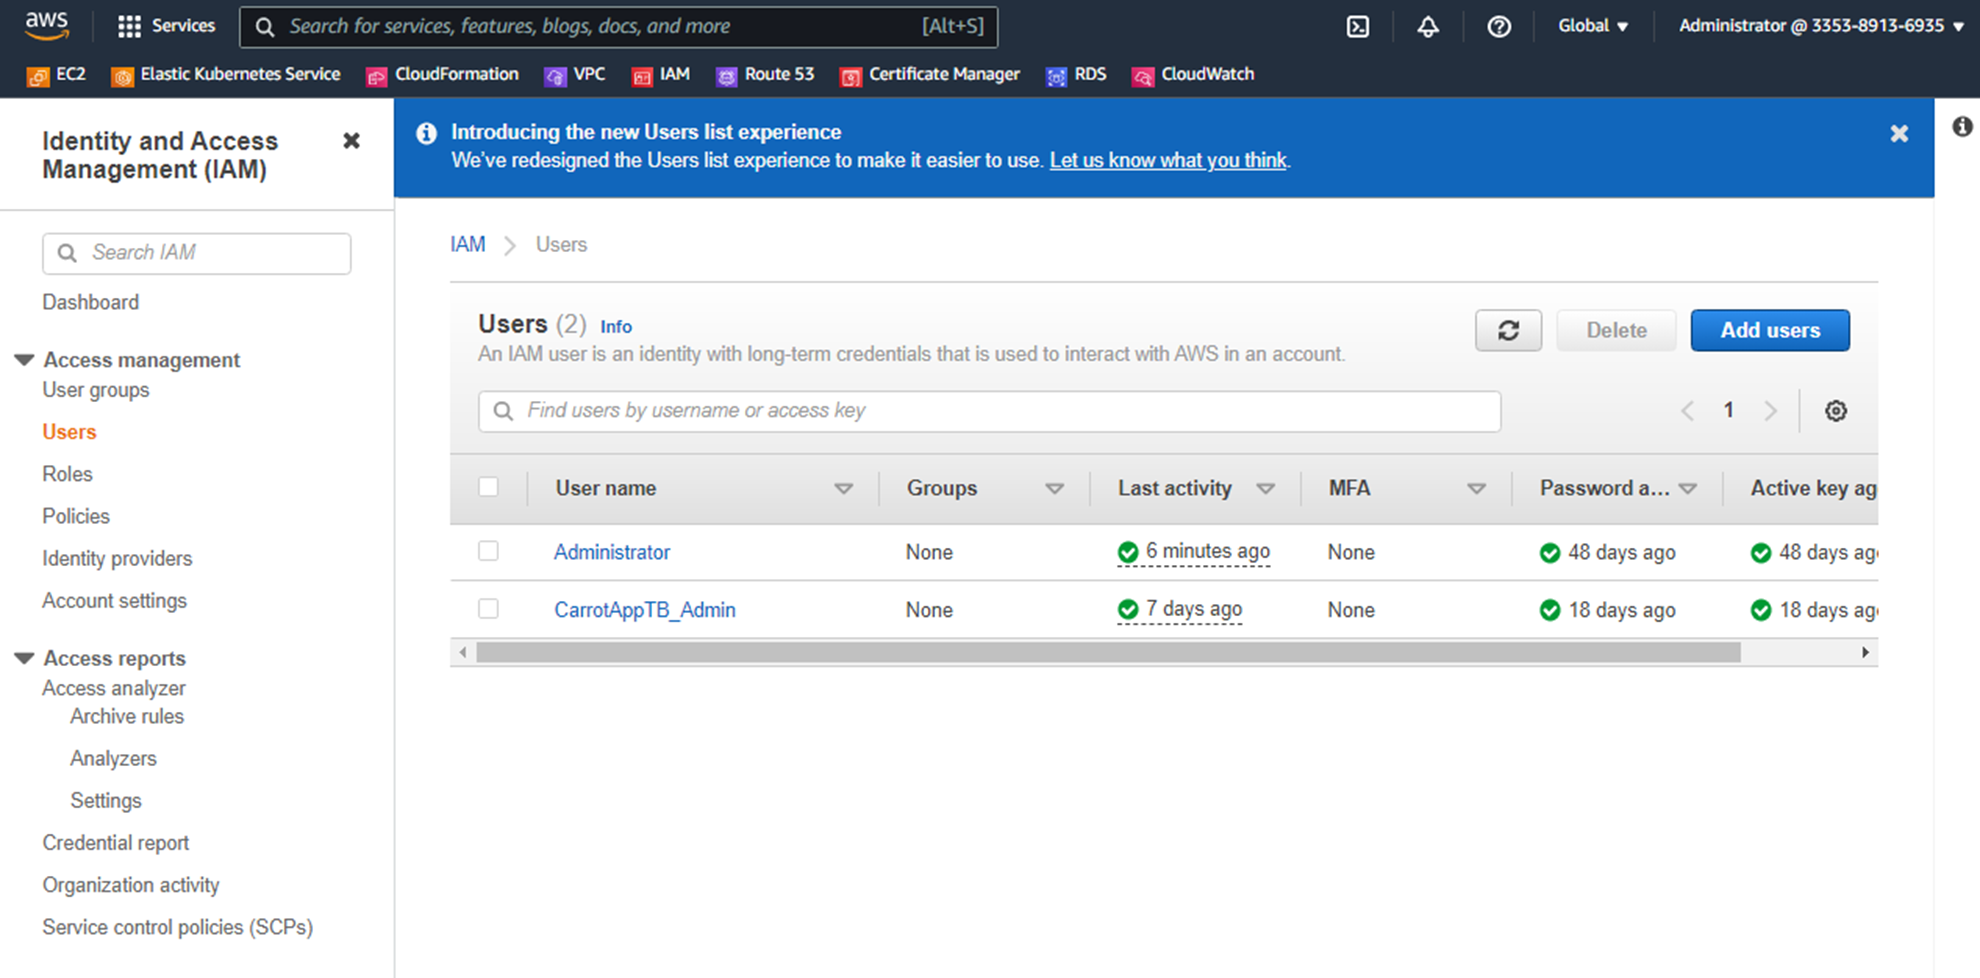The width and height of the screenshot is (1980, 978).
Task: Open the Route 53 shortcut
Action: pyautogui.click(x=765, y=75)
